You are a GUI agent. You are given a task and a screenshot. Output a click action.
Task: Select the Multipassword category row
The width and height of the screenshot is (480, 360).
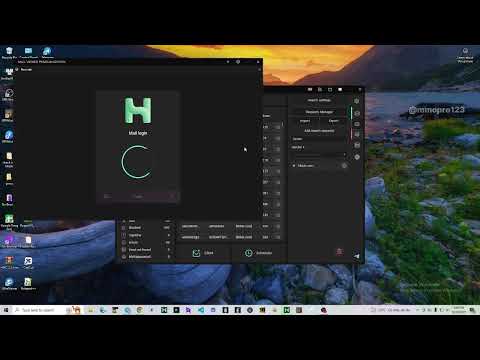click(x=146, y=257)
